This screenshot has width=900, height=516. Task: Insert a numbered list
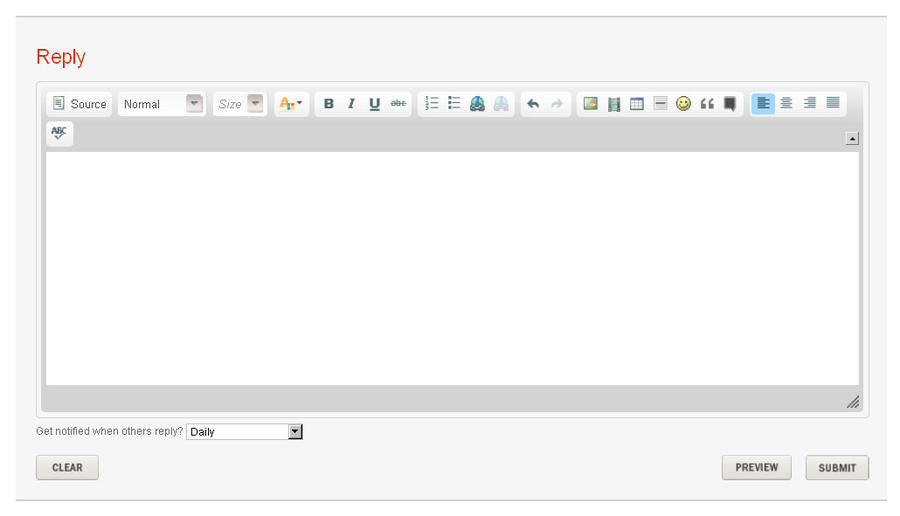[432, 104]
